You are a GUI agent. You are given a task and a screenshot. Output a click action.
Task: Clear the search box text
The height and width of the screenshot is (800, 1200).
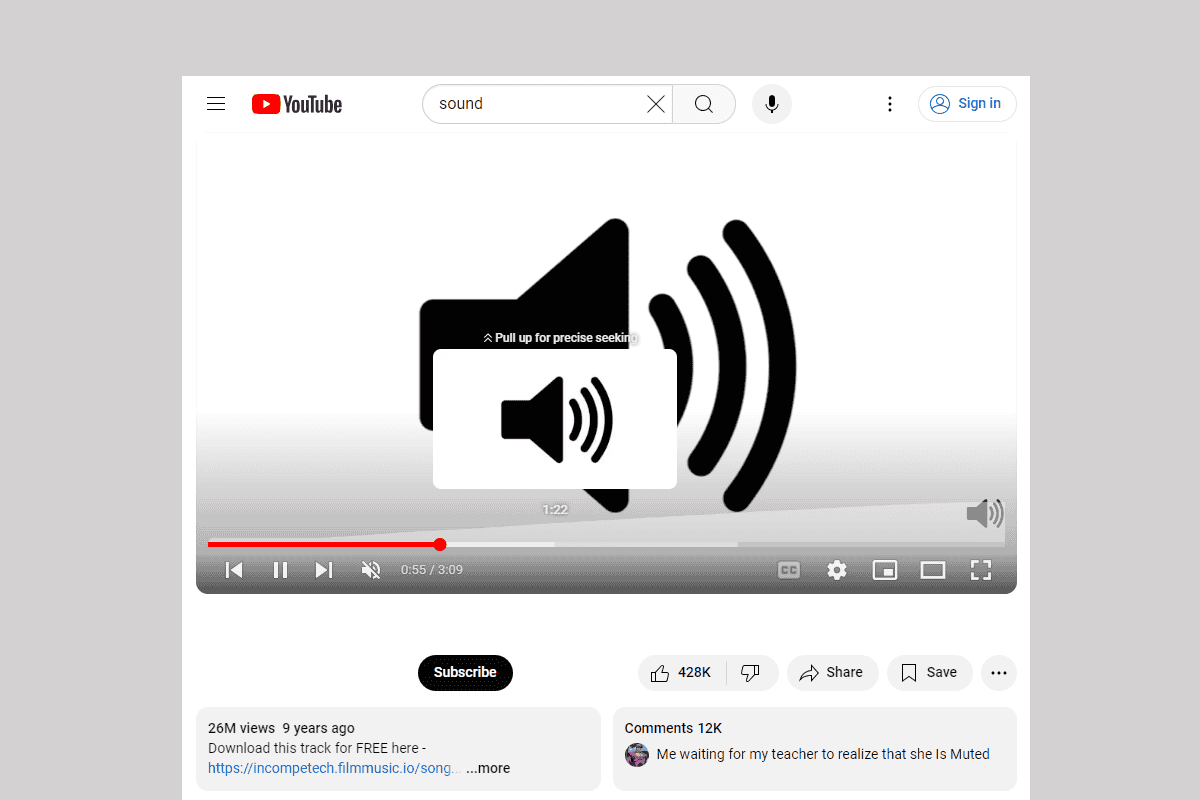click(x=656, y=104)
